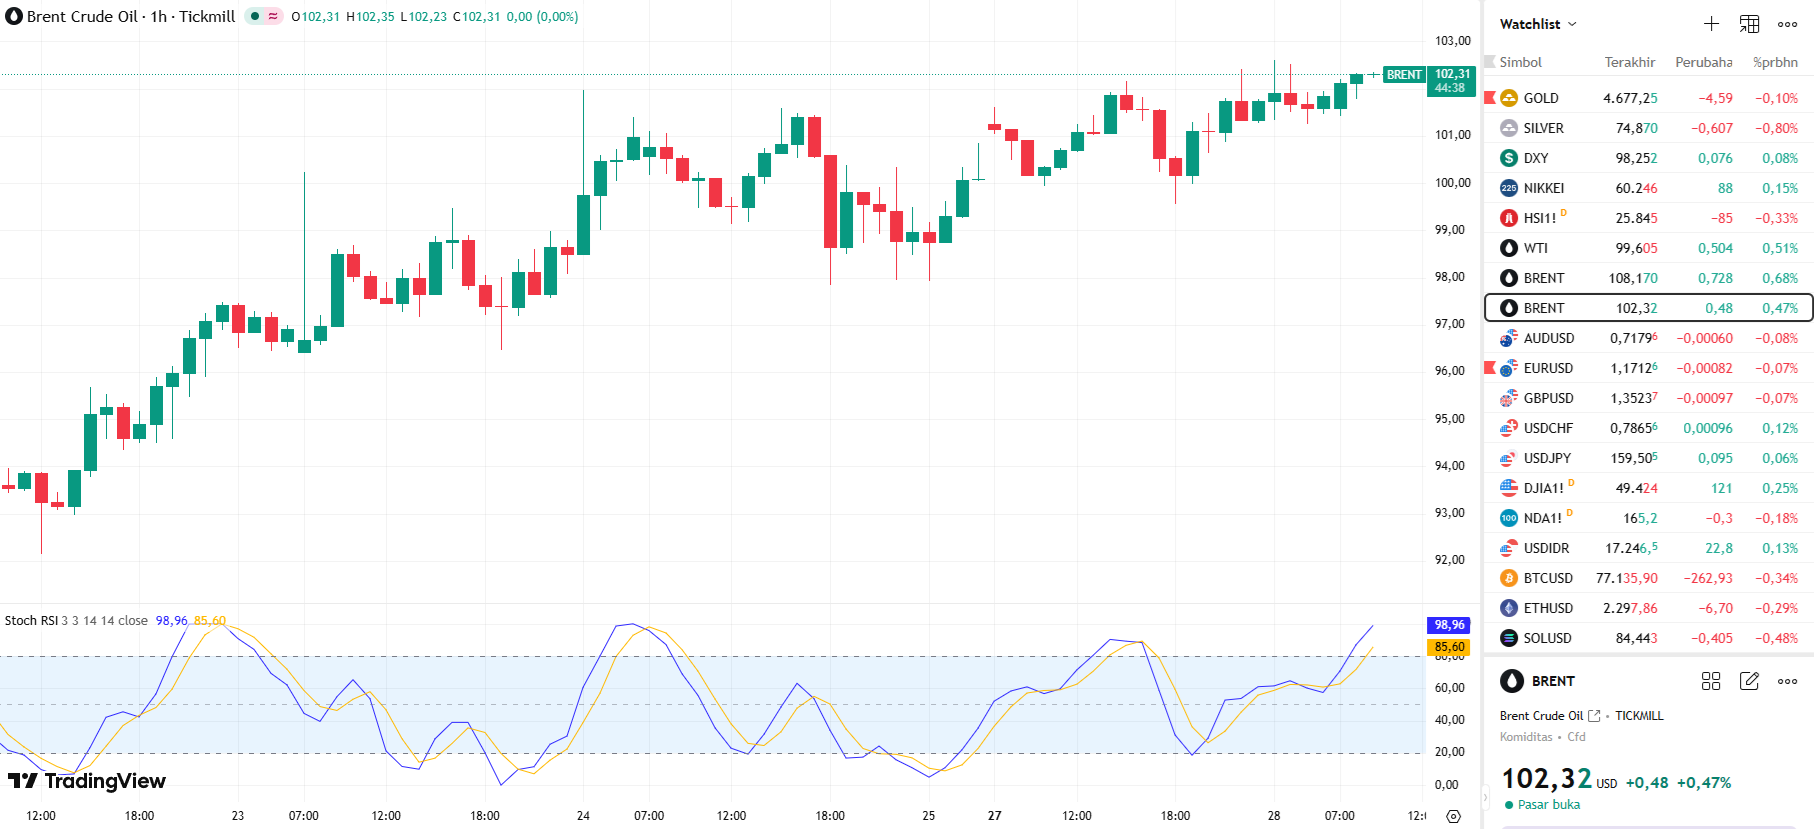Open chart settings gear at the time axis corner

coord(1453,816)
